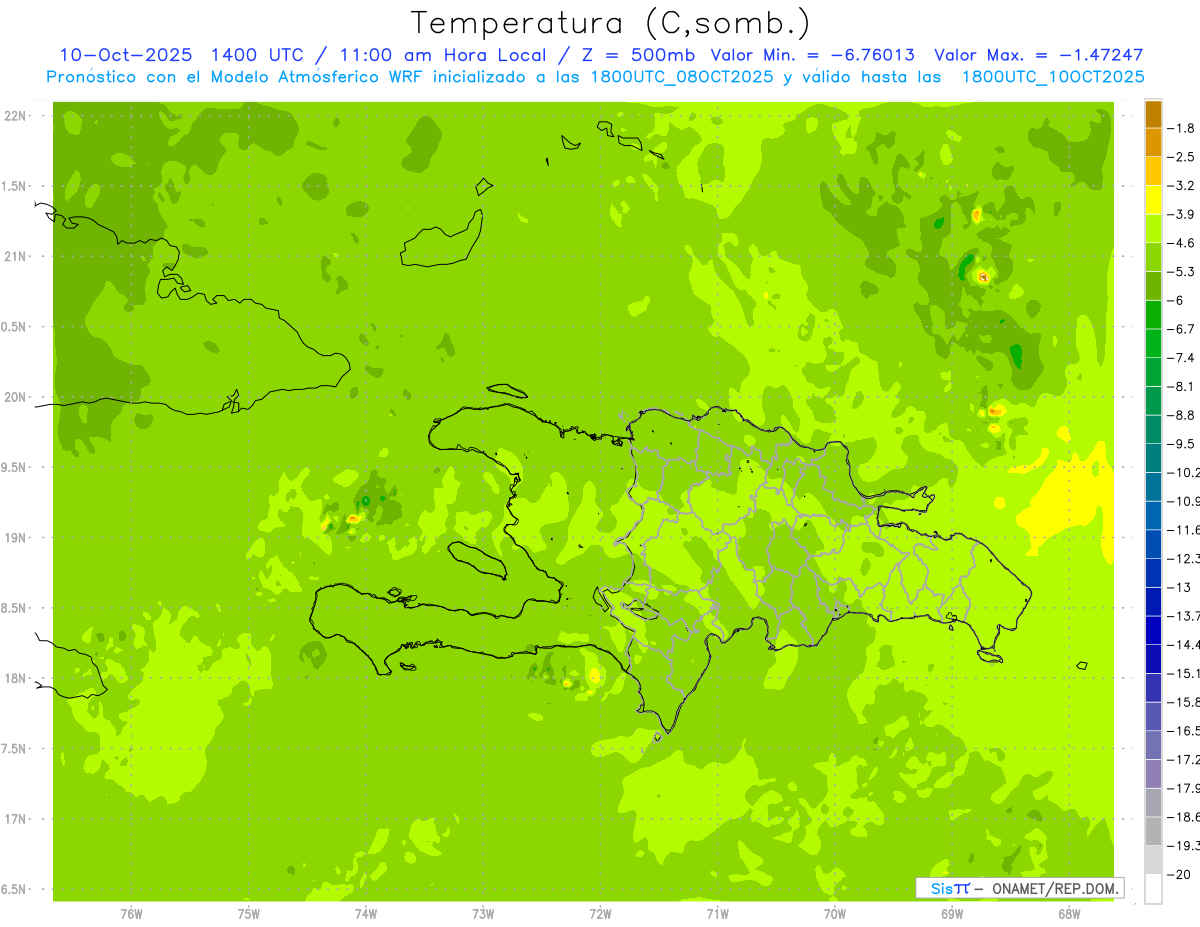
Task: Click the '-13' colorbar label
Action: pyautogui.click(x=1180, y=587)
